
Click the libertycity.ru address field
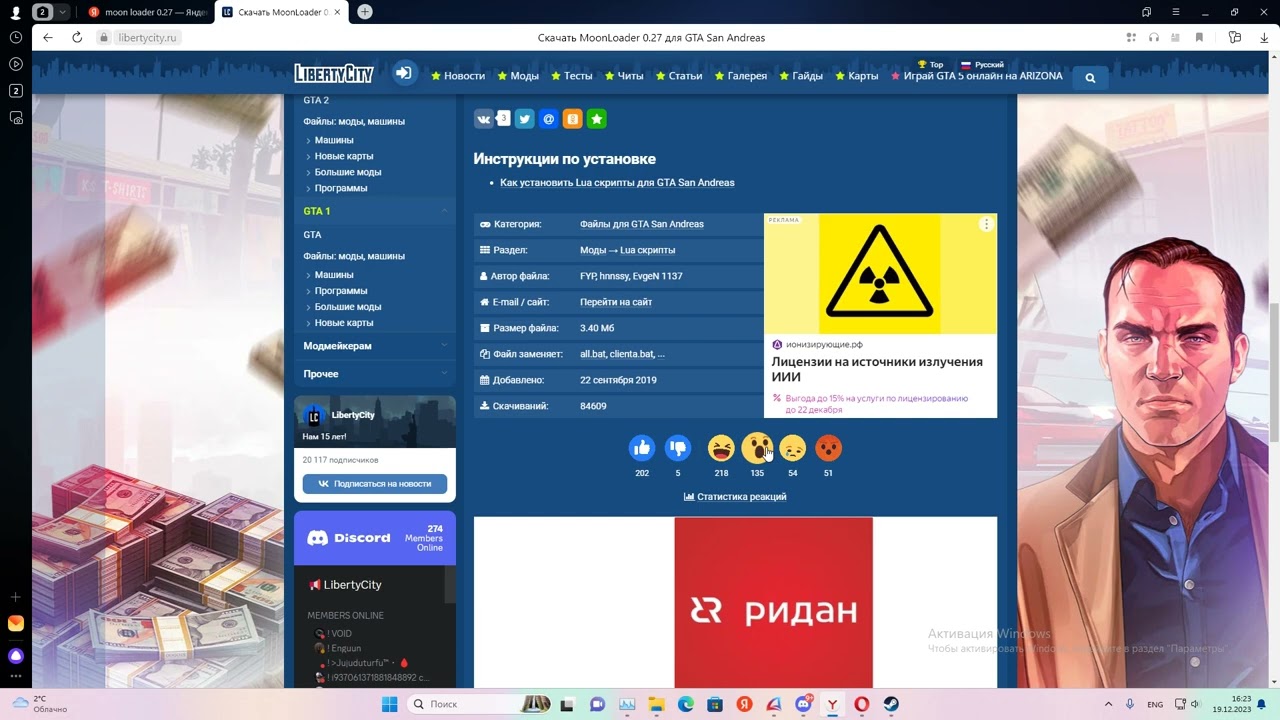tap(146, 37)
